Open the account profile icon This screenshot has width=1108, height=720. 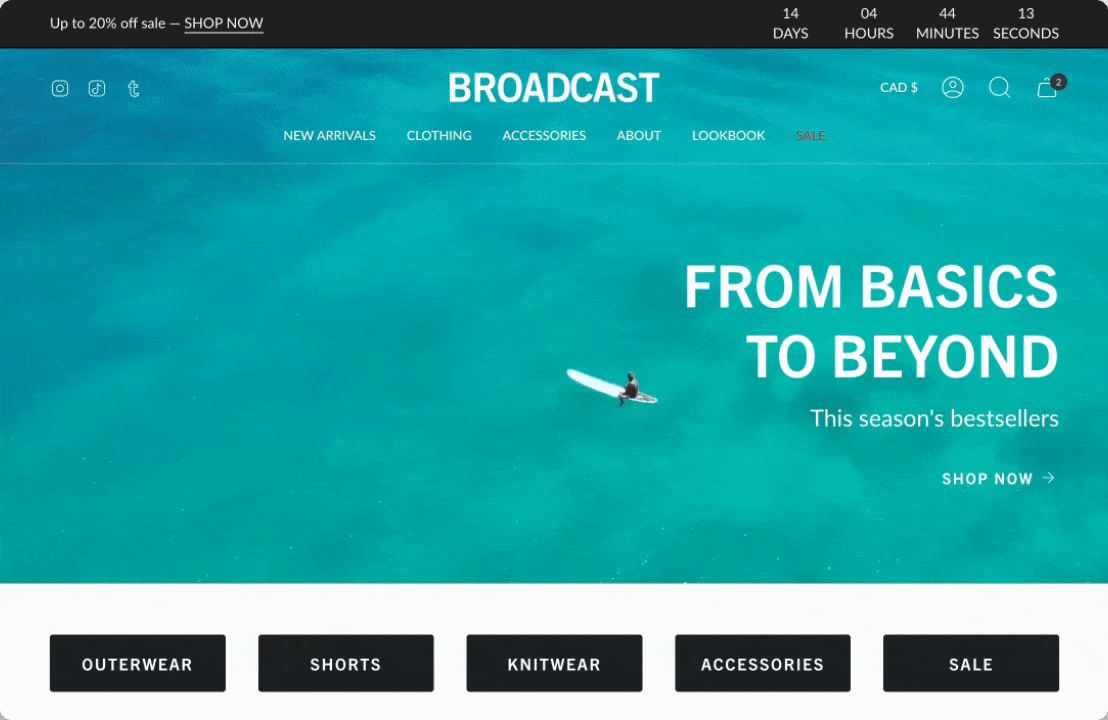953,88
